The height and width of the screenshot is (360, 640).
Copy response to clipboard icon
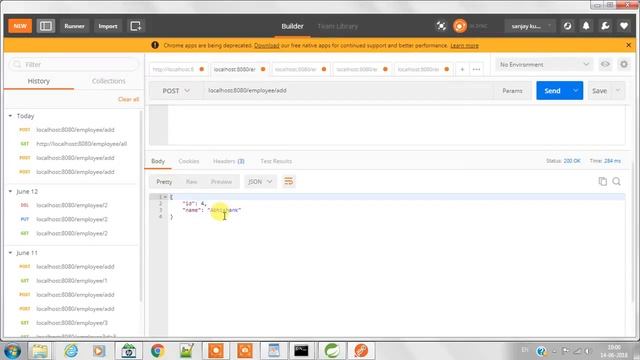tap(602, 182)
